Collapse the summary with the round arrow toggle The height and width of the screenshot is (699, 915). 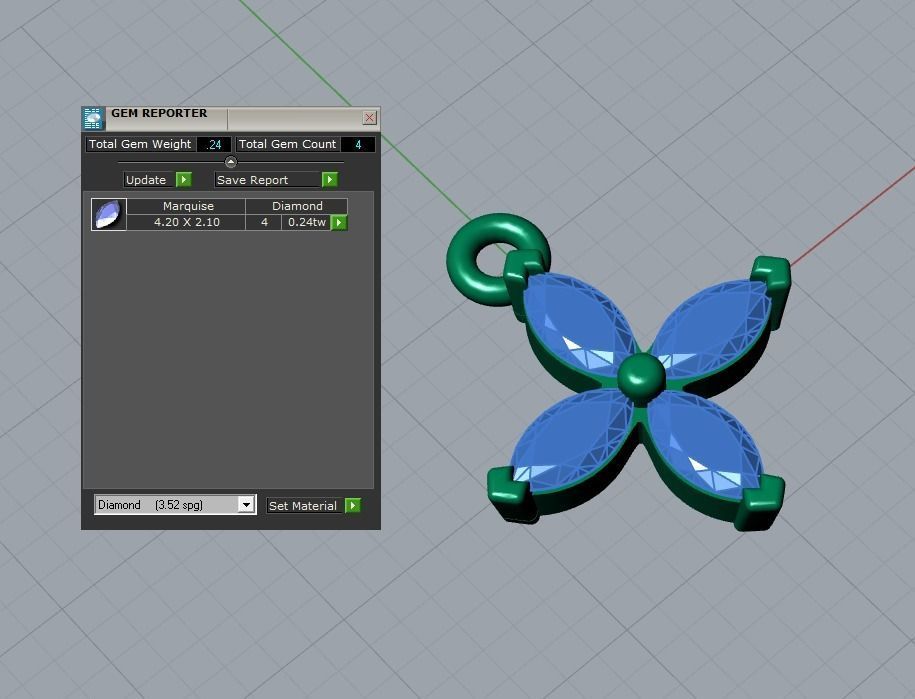[231, 162]
